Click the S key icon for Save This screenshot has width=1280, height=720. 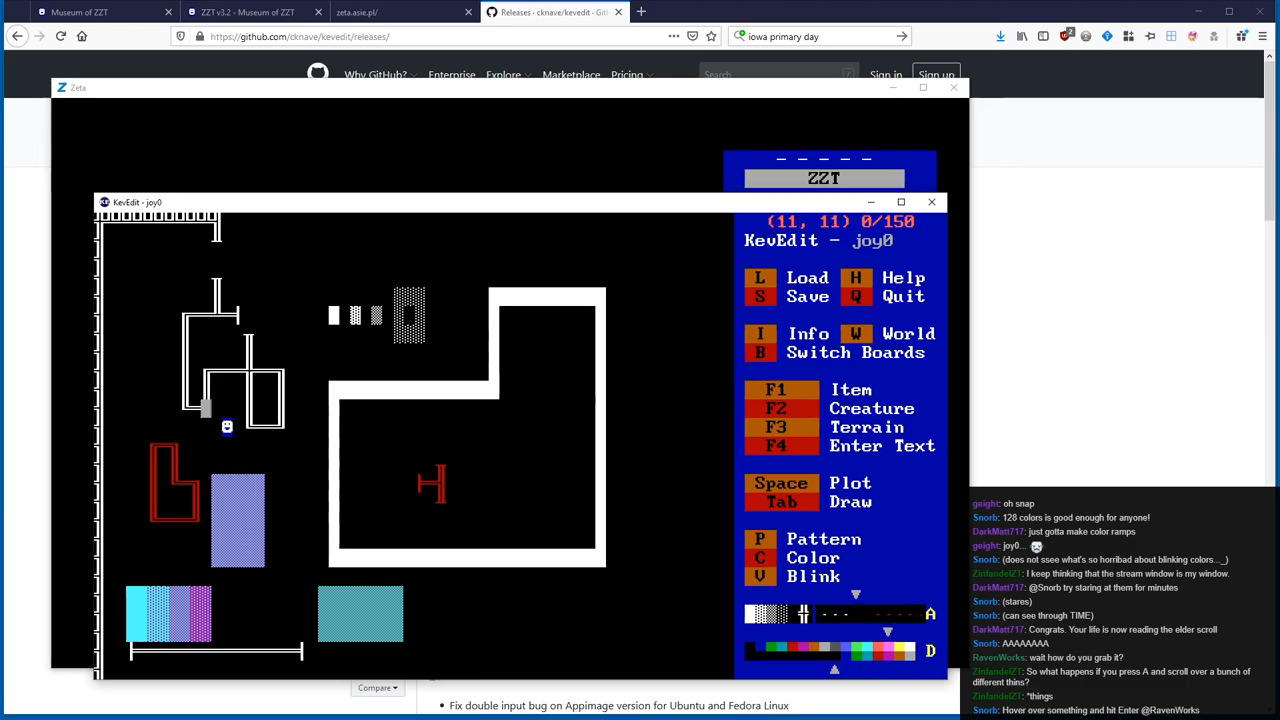coord(760,297)
